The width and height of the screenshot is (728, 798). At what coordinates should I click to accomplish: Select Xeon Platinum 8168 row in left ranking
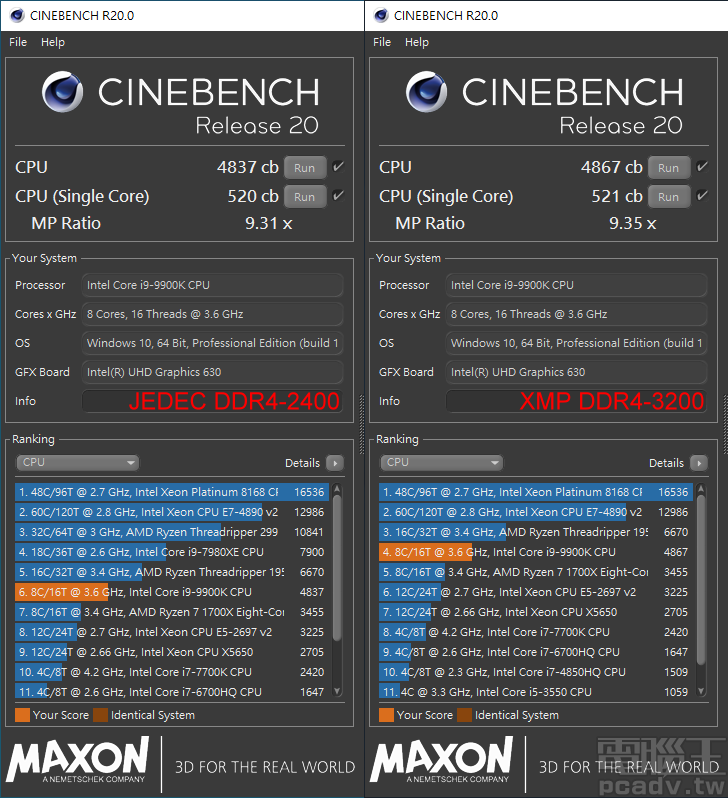pyautogui.click(x=172, y=492)
